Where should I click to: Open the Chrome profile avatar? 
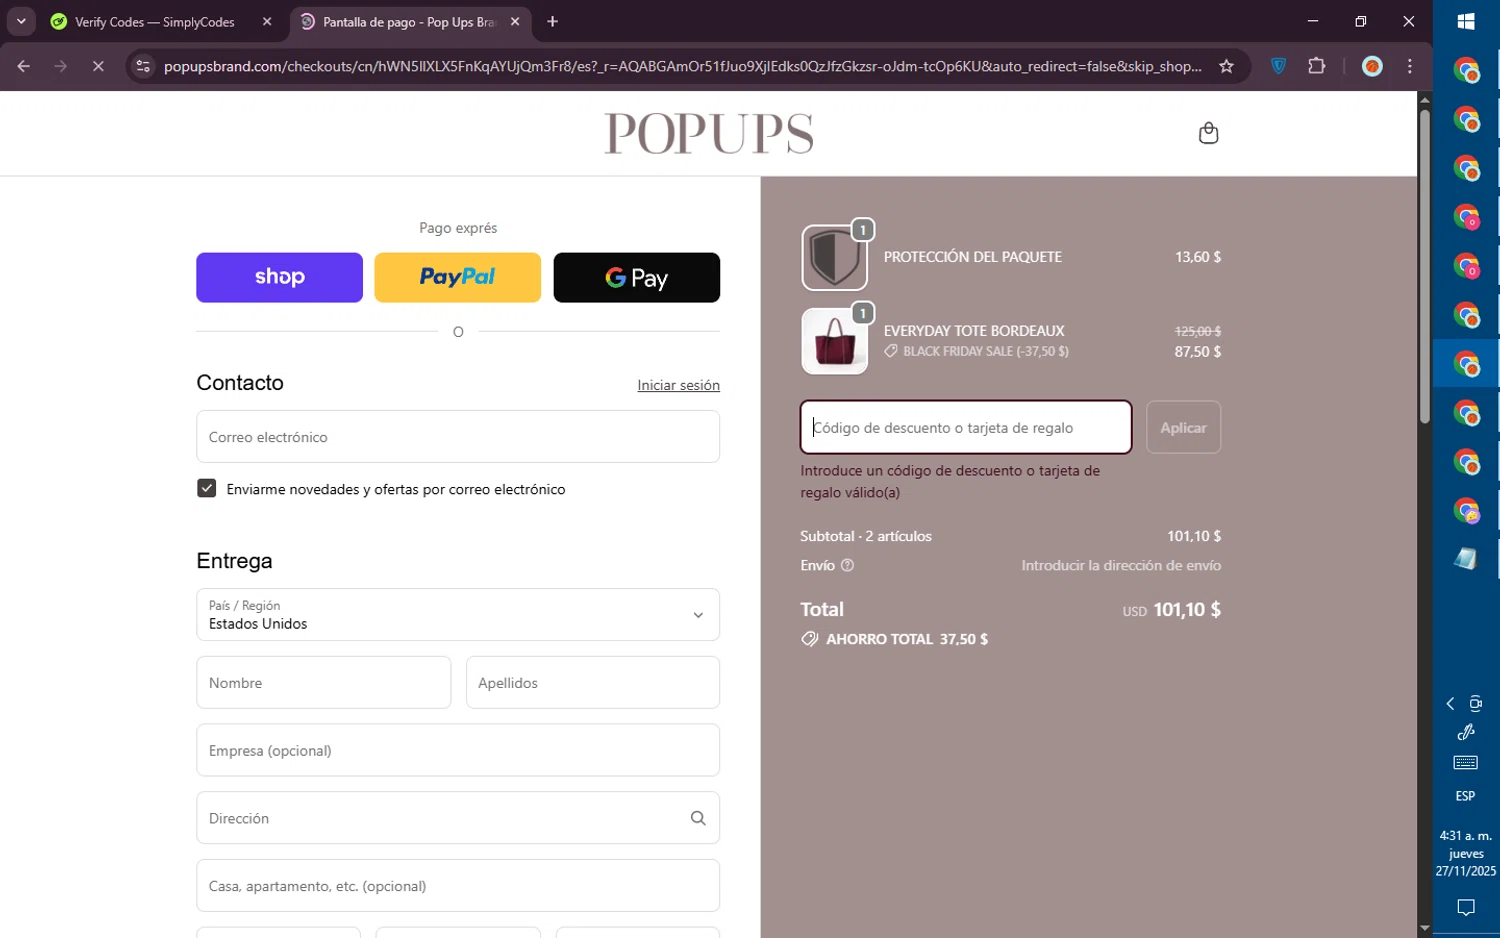1372,66
